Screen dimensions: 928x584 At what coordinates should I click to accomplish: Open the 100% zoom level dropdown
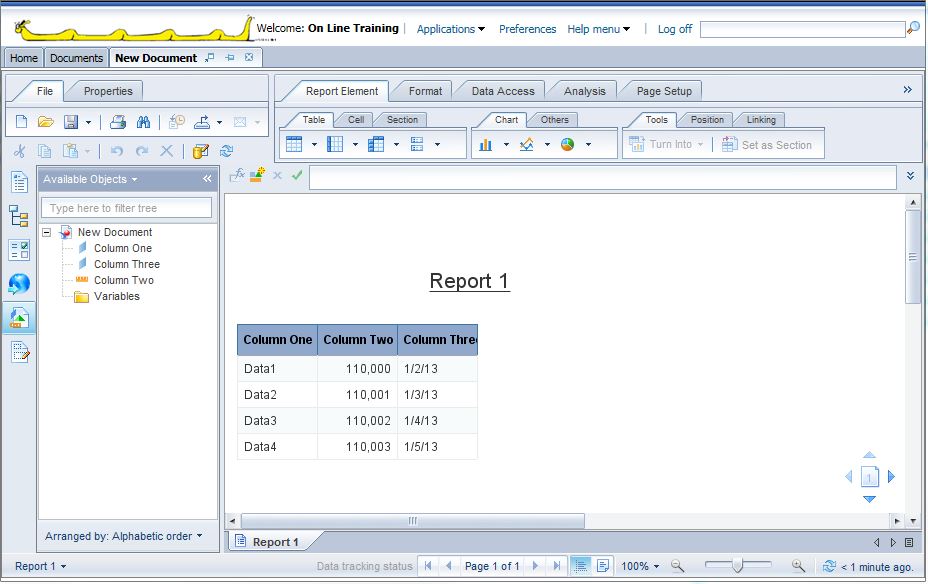640,566
